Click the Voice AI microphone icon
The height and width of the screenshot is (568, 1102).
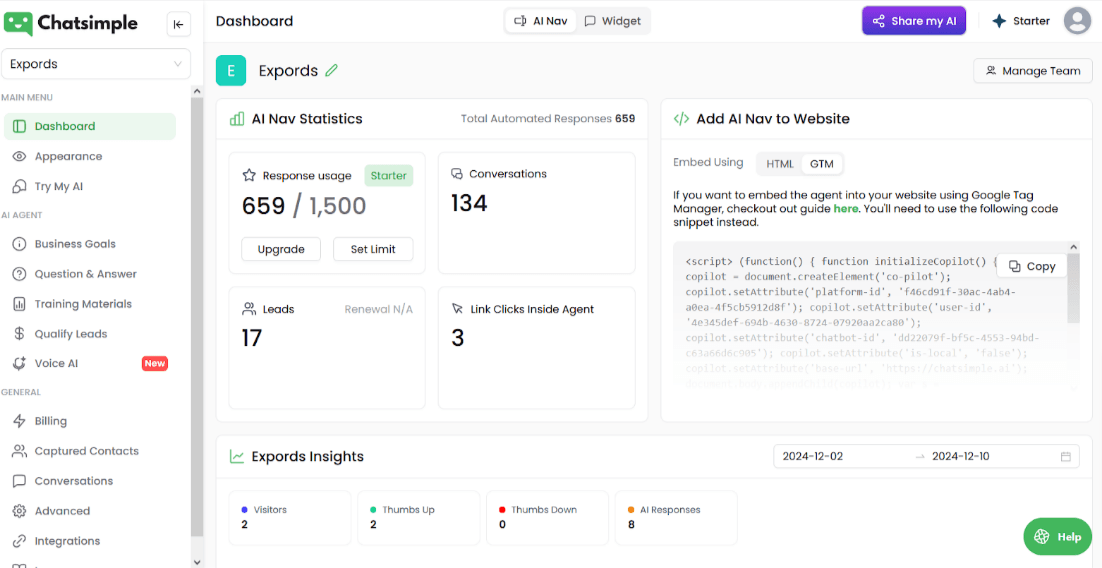click(x=19, y=364)
